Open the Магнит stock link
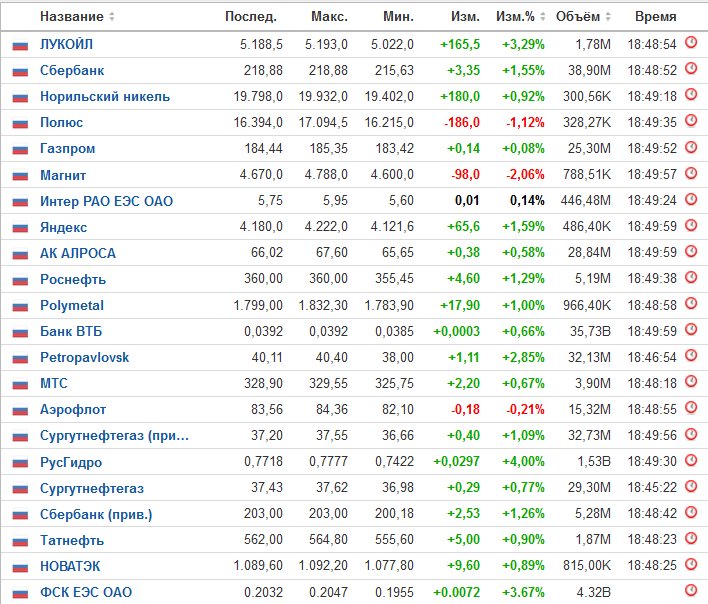This screenshot has width=708, height=604. tap(63, 175)
